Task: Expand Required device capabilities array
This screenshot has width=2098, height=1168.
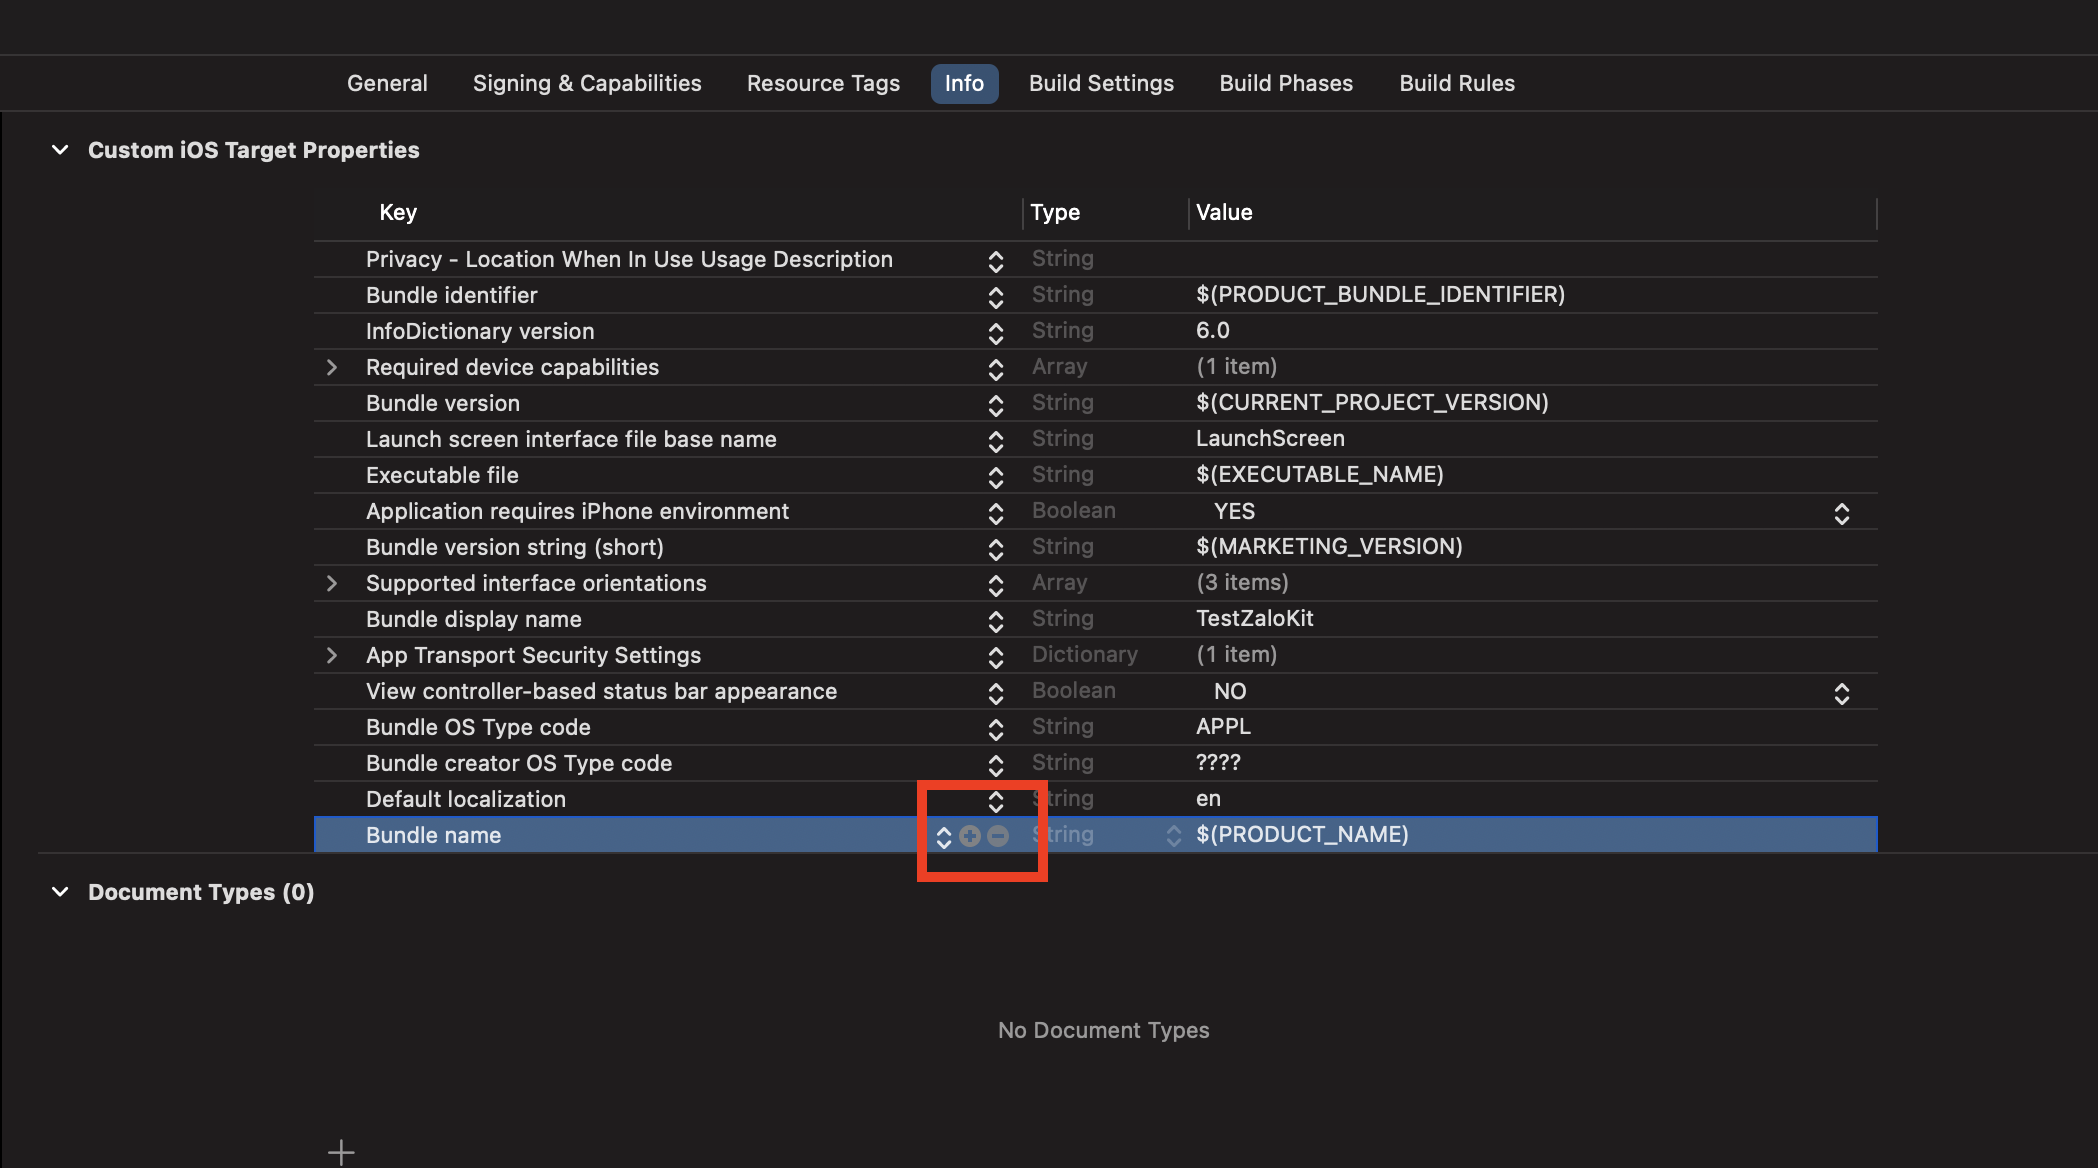Action: (332, 368)
